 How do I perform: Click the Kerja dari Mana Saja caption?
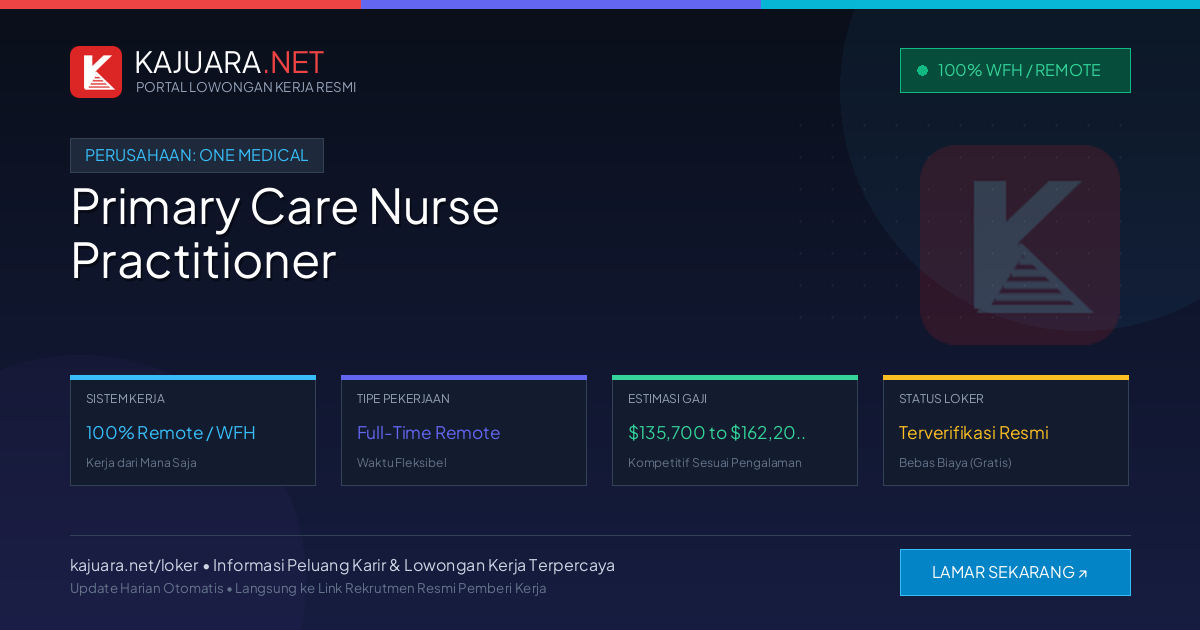[x=141, y=463]
